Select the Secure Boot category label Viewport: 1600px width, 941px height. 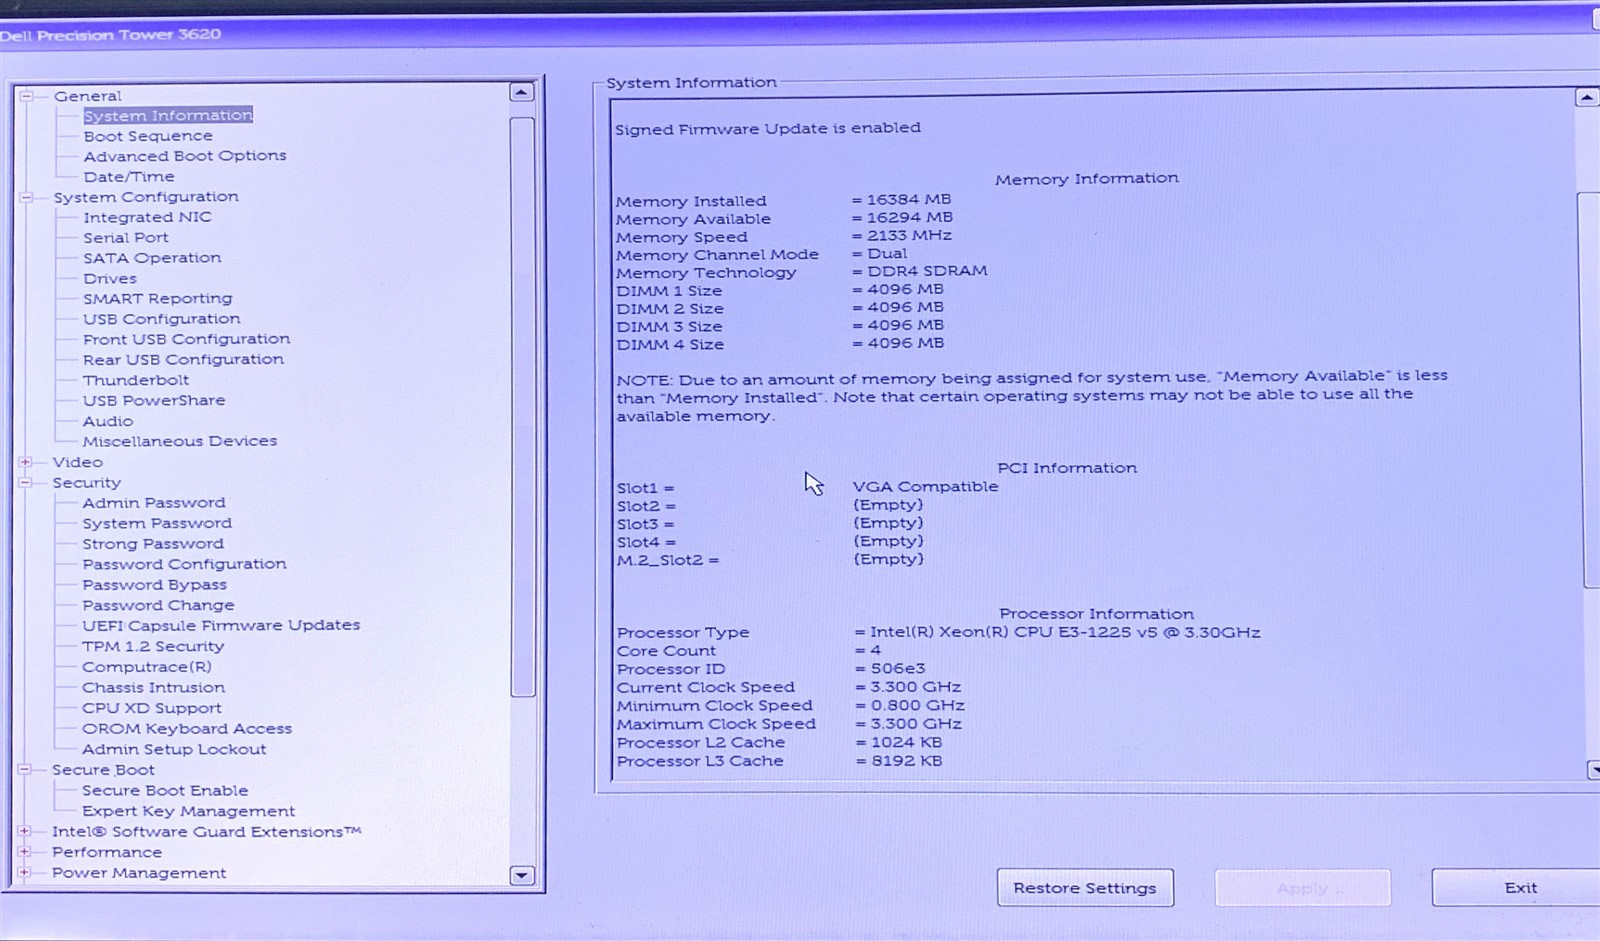(x=103, y=770)
